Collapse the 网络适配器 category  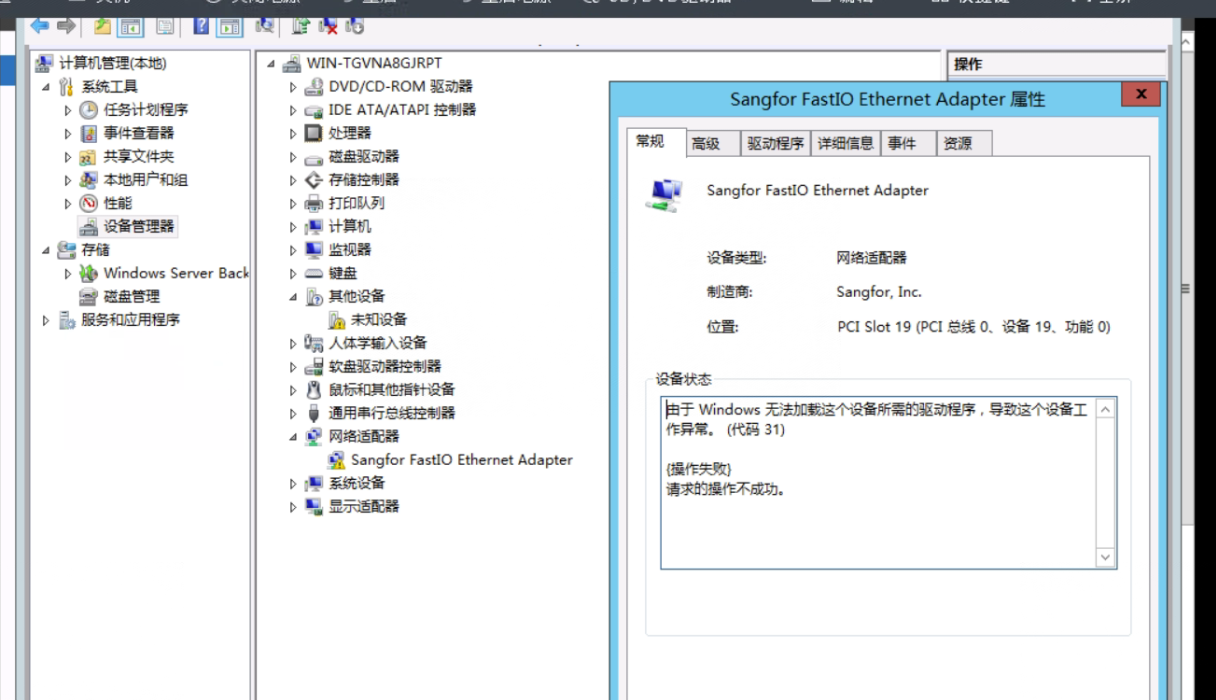click(x=293, y=437)
